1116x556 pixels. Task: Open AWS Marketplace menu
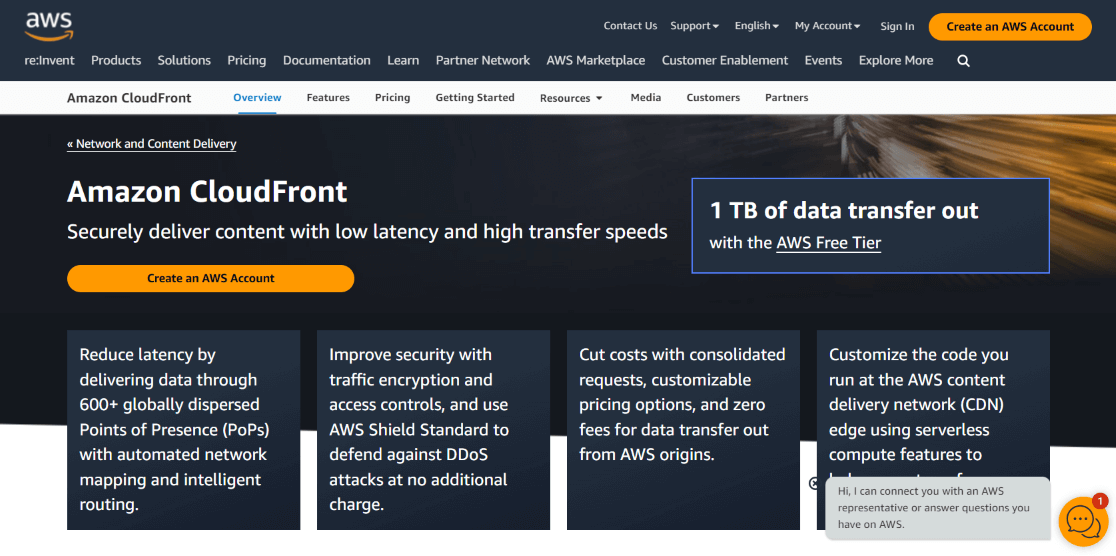596,61
